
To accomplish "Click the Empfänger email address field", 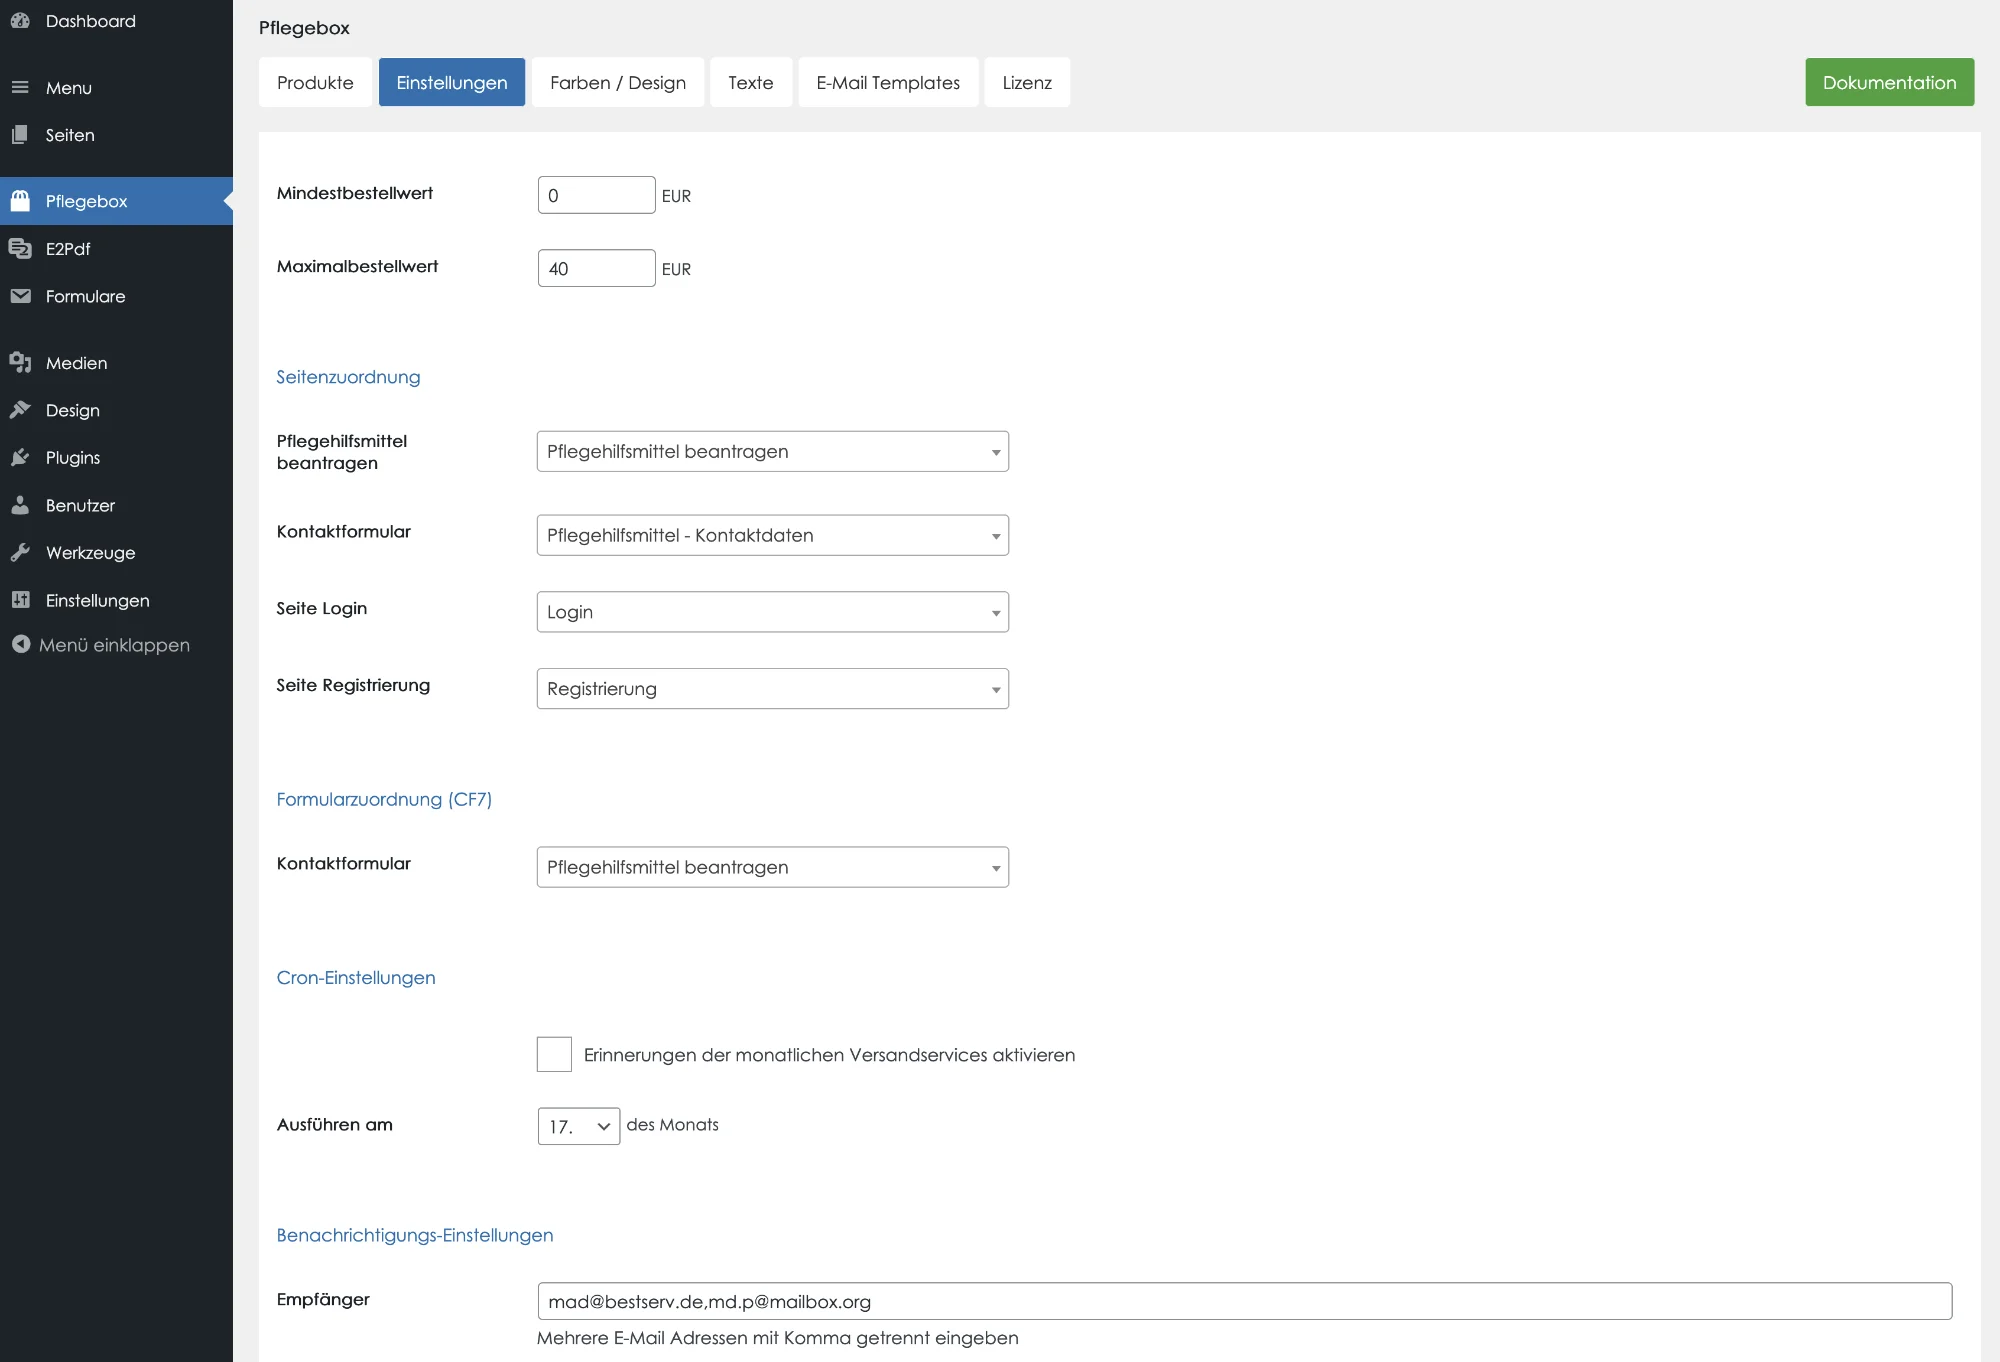I will click(x=1243, y=1301).
